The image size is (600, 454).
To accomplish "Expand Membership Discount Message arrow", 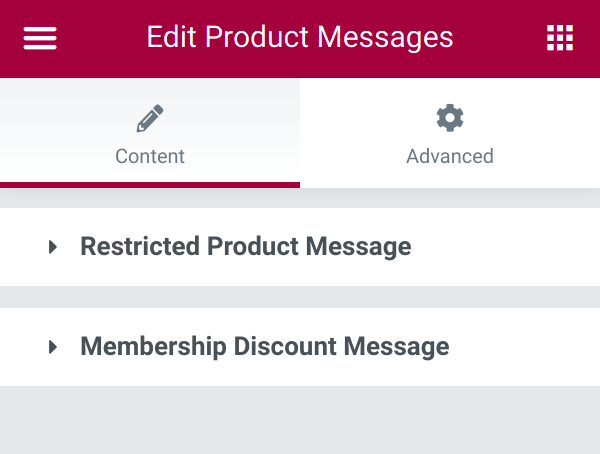I will coord(53,347).
